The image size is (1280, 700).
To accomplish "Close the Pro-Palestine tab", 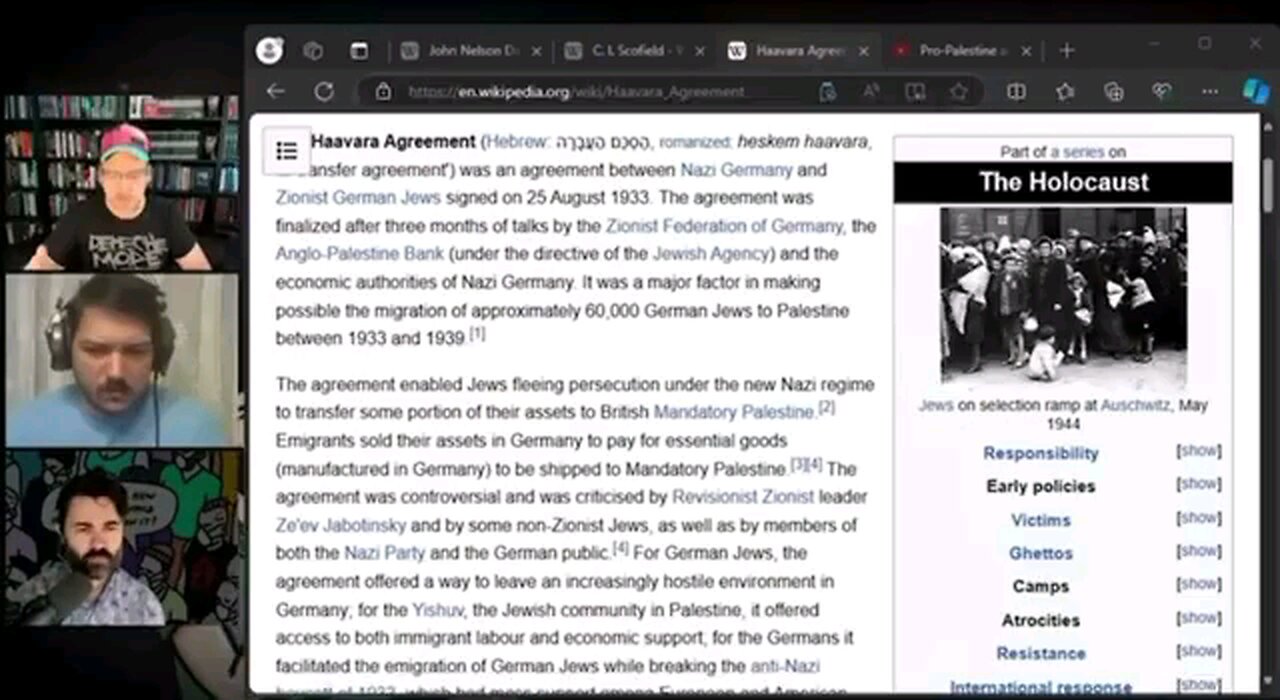I will [x=1025, y=51].
